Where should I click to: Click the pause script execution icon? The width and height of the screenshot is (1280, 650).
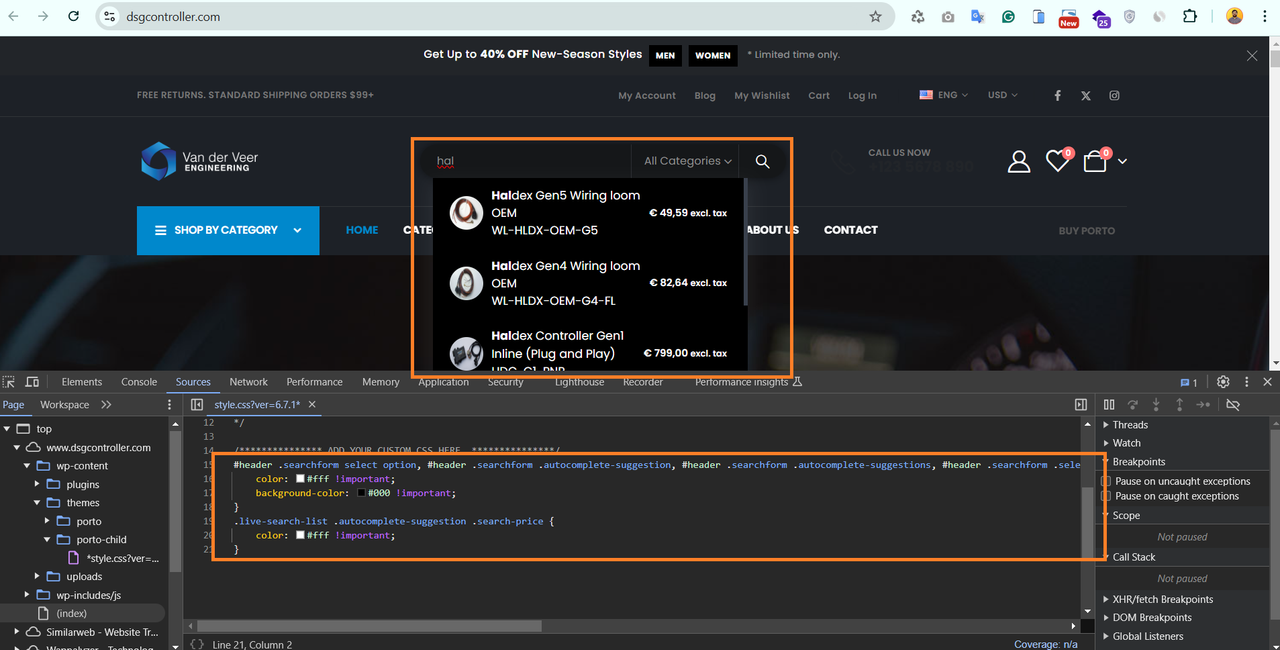click(x=1109, y=404)
